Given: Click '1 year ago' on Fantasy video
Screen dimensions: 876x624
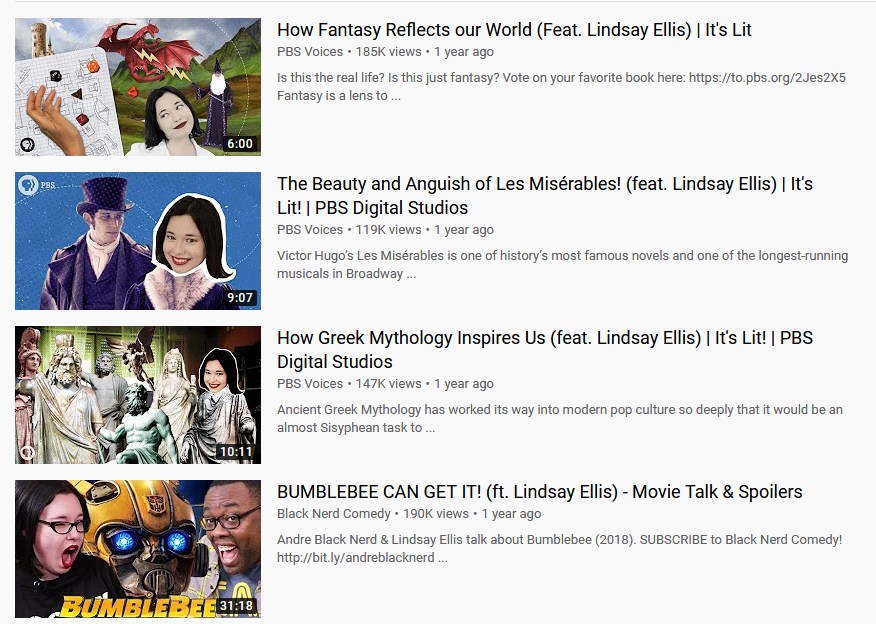Looking at the screenshot, I should pos(464,52).
